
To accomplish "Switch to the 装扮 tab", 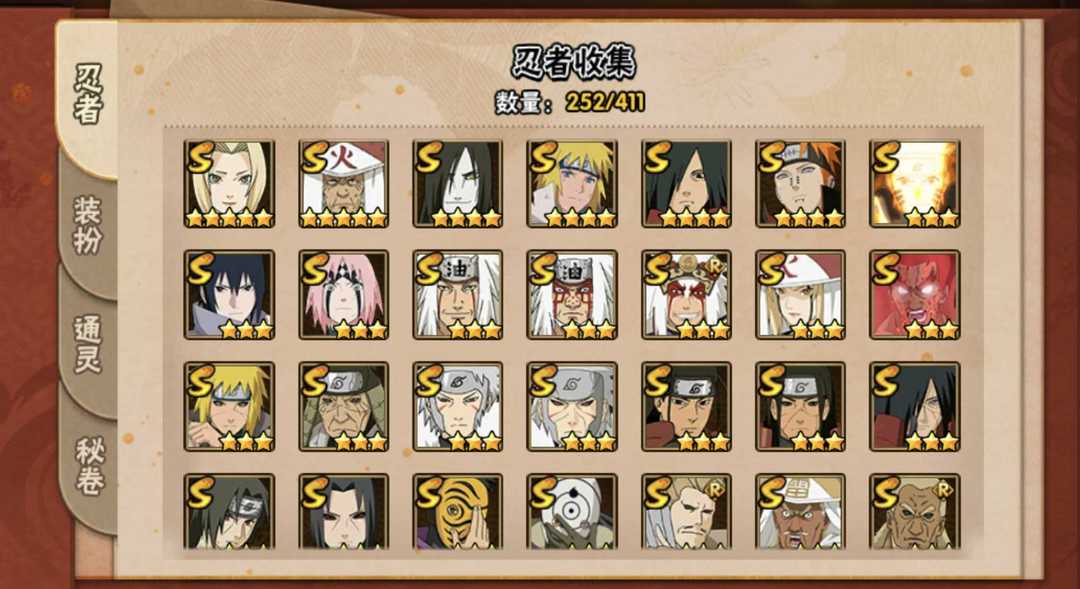I will pos(88,225).
